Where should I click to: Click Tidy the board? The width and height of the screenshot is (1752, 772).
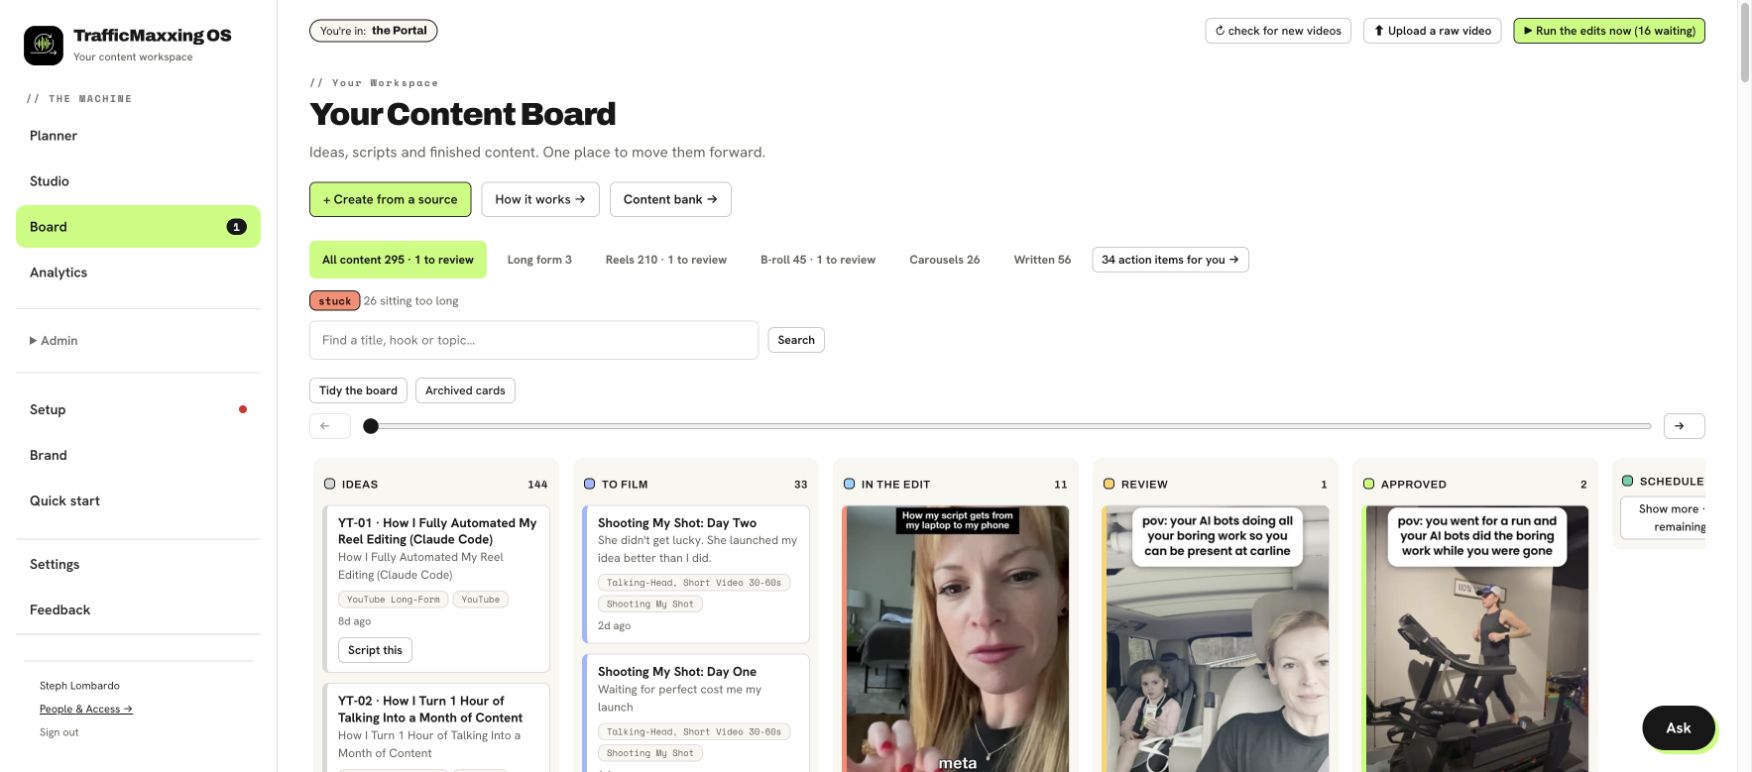pyautogui.click(x=358, y=391)
